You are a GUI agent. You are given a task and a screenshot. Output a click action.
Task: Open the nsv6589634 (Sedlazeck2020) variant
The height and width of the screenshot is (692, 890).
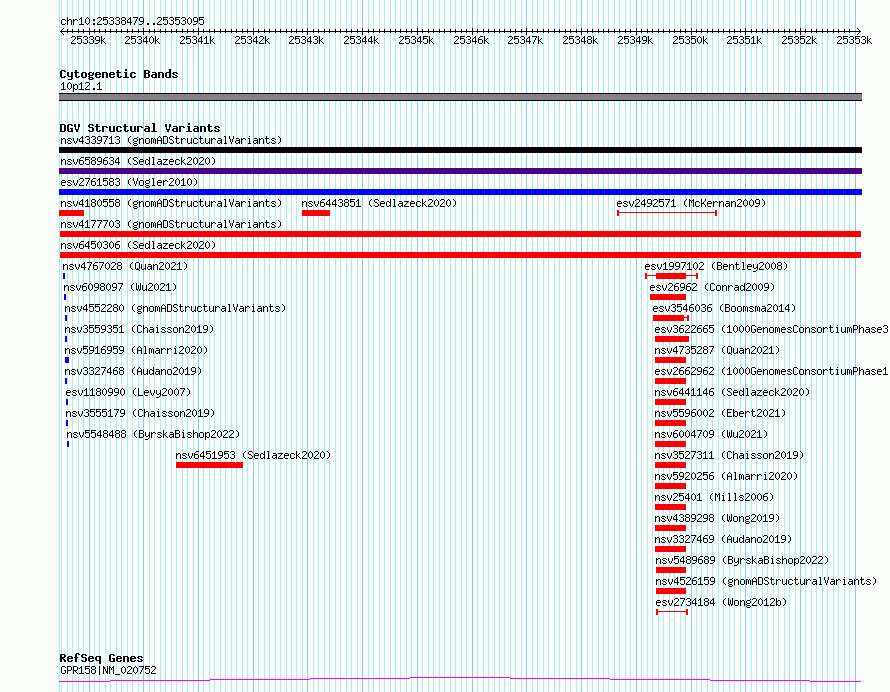coord(138,161)
